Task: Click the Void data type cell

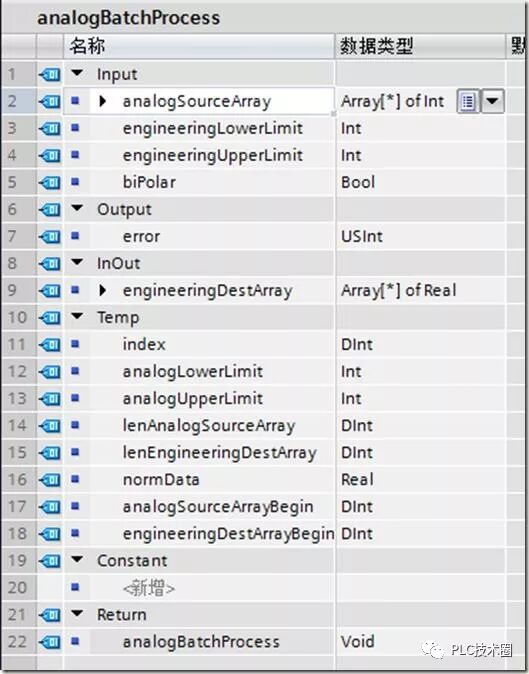Action: pos(420,642)
